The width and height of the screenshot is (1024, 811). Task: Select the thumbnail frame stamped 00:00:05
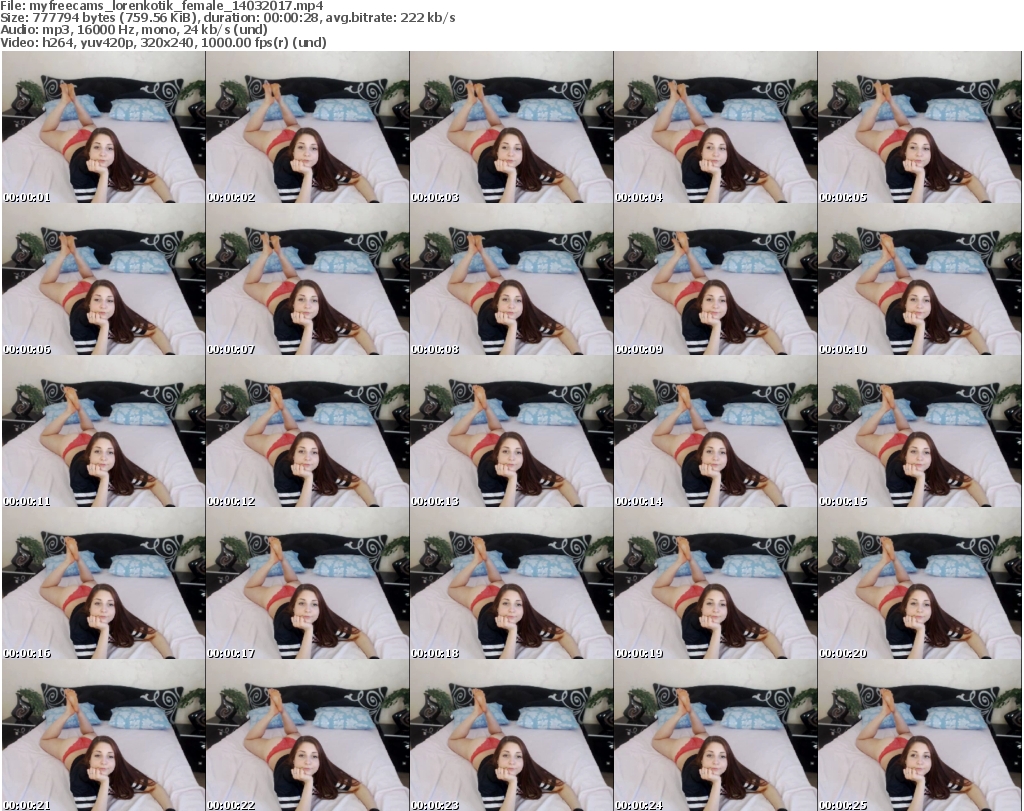[x=920, y=127]
